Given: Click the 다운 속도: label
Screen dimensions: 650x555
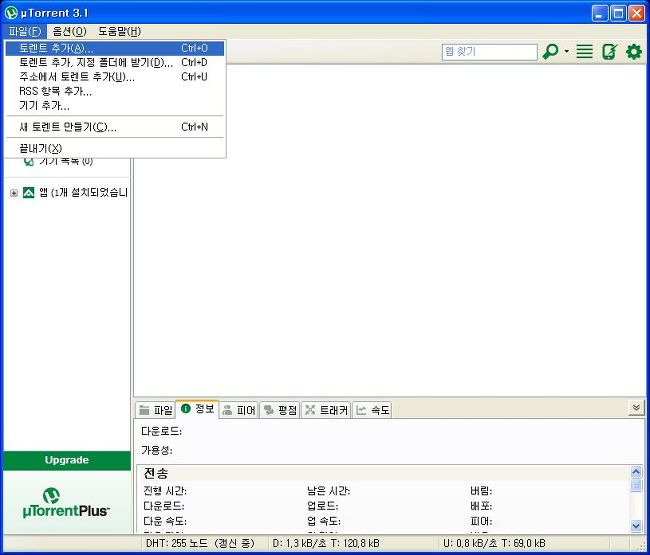Looking at the screenshot, I should point(165,521).
